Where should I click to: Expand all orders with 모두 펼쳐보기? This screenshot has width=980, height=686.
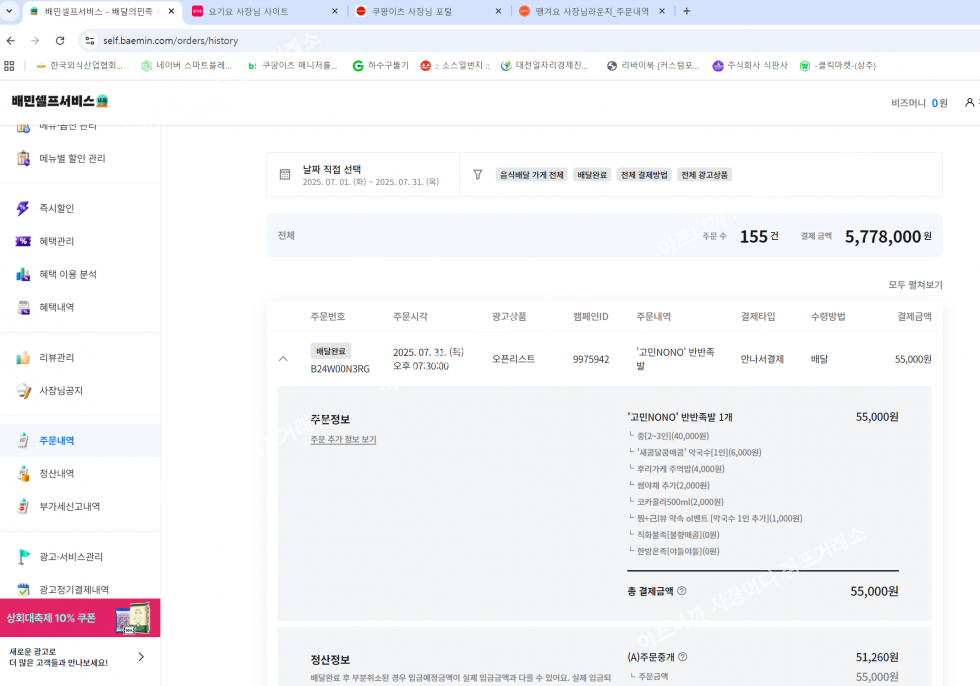tap(914, 285)
